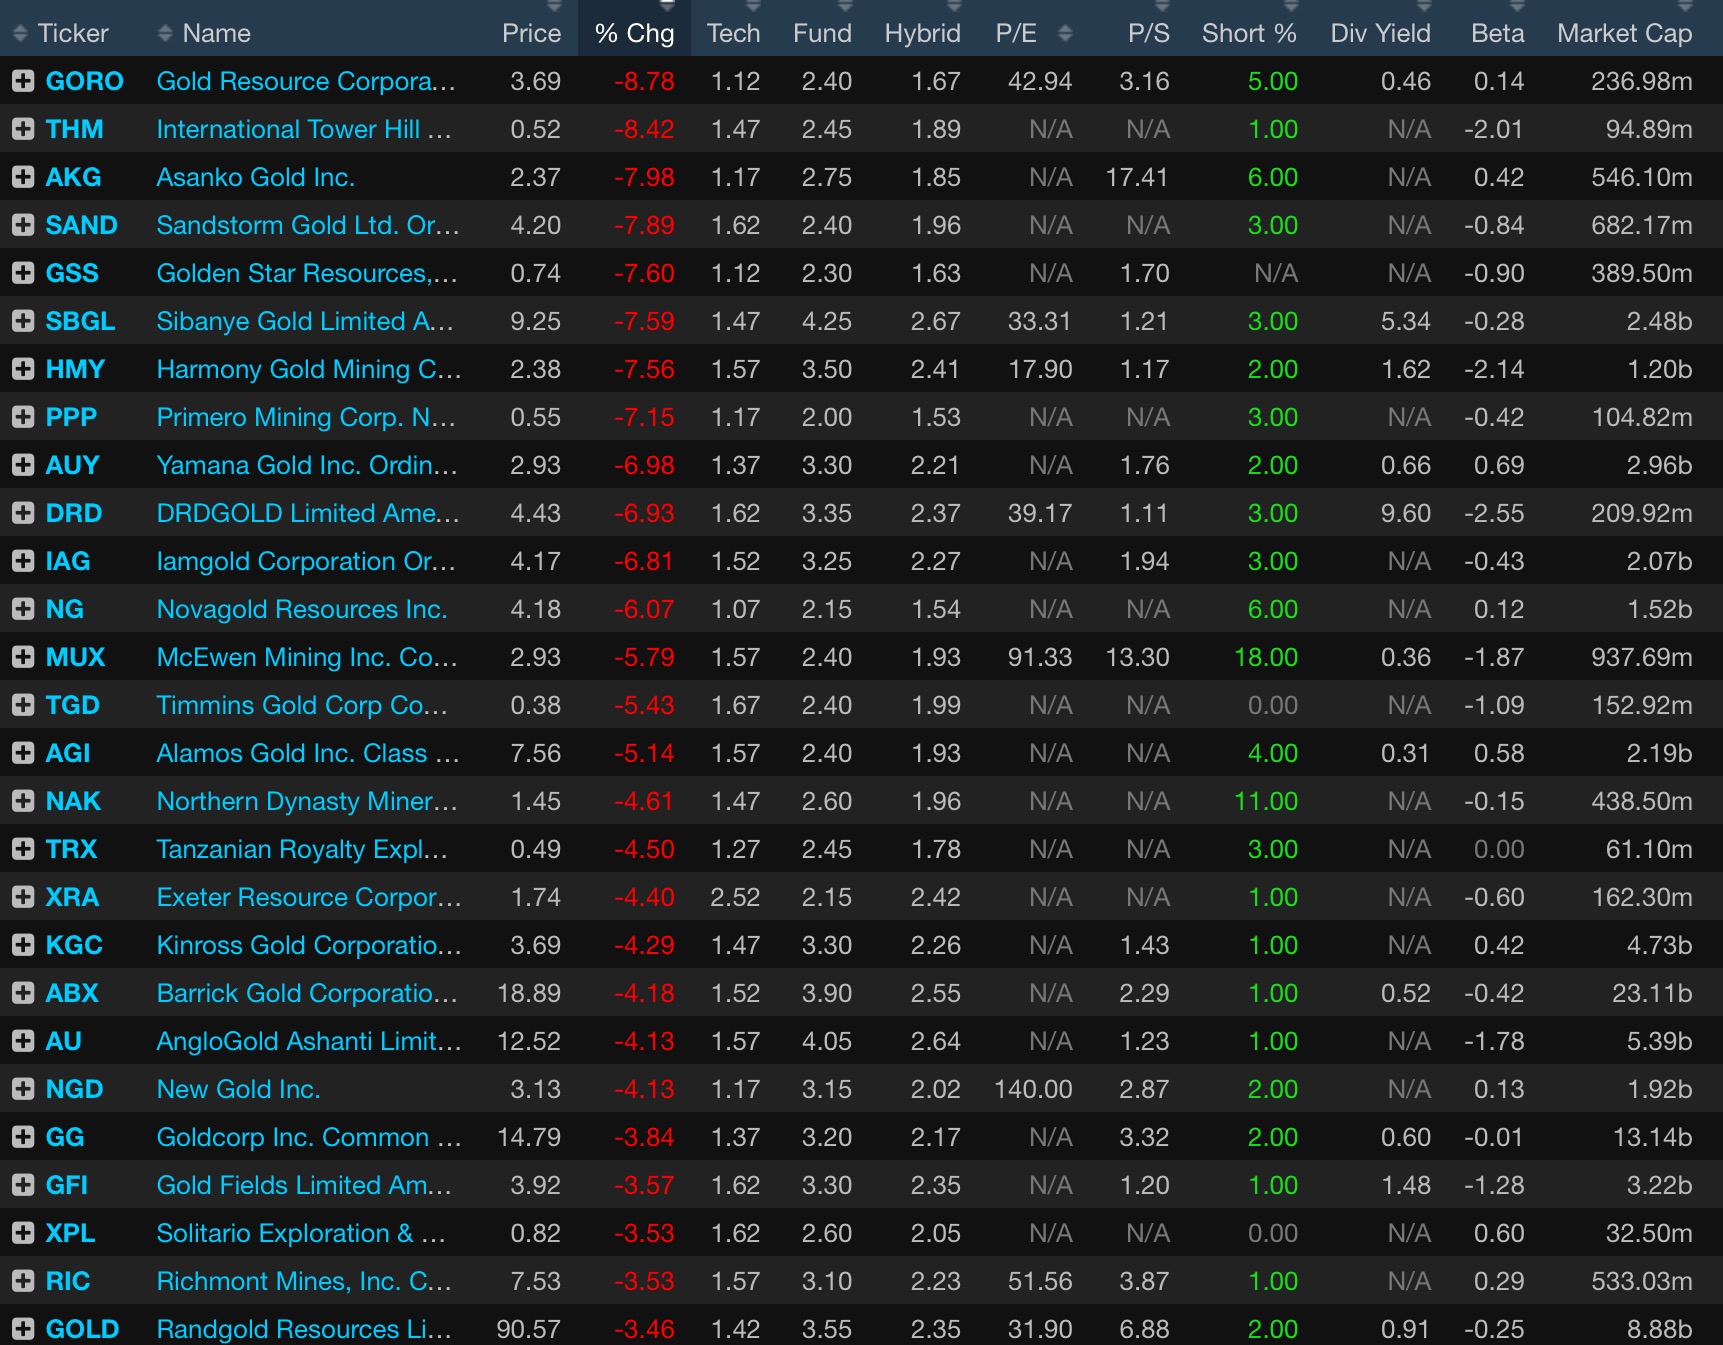Click plus icon next to IAG
The height and width of the screenshot is (1345, 1723).
click(23, 561)
